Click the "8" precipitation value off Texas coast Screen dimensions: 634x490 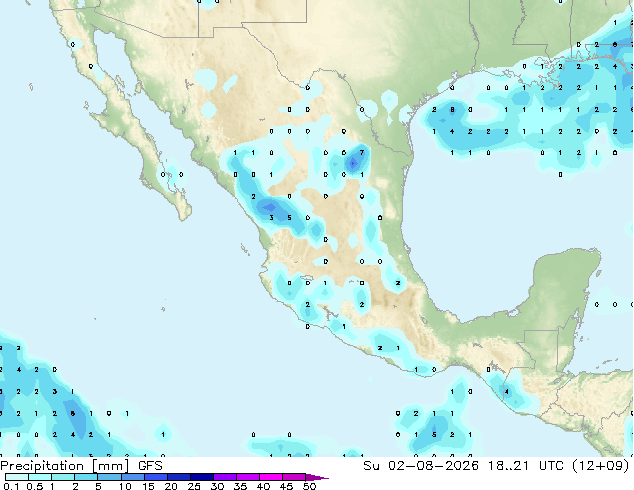[452, 110]
